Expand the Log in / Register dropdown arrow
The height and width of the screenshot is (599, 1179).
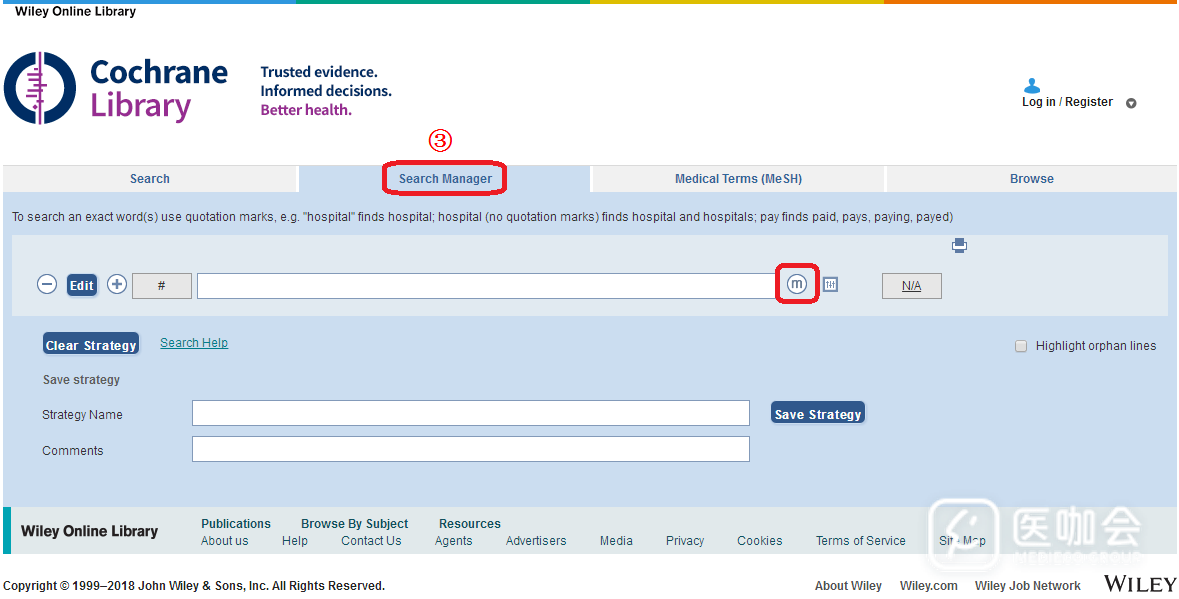pos(1131,103)
